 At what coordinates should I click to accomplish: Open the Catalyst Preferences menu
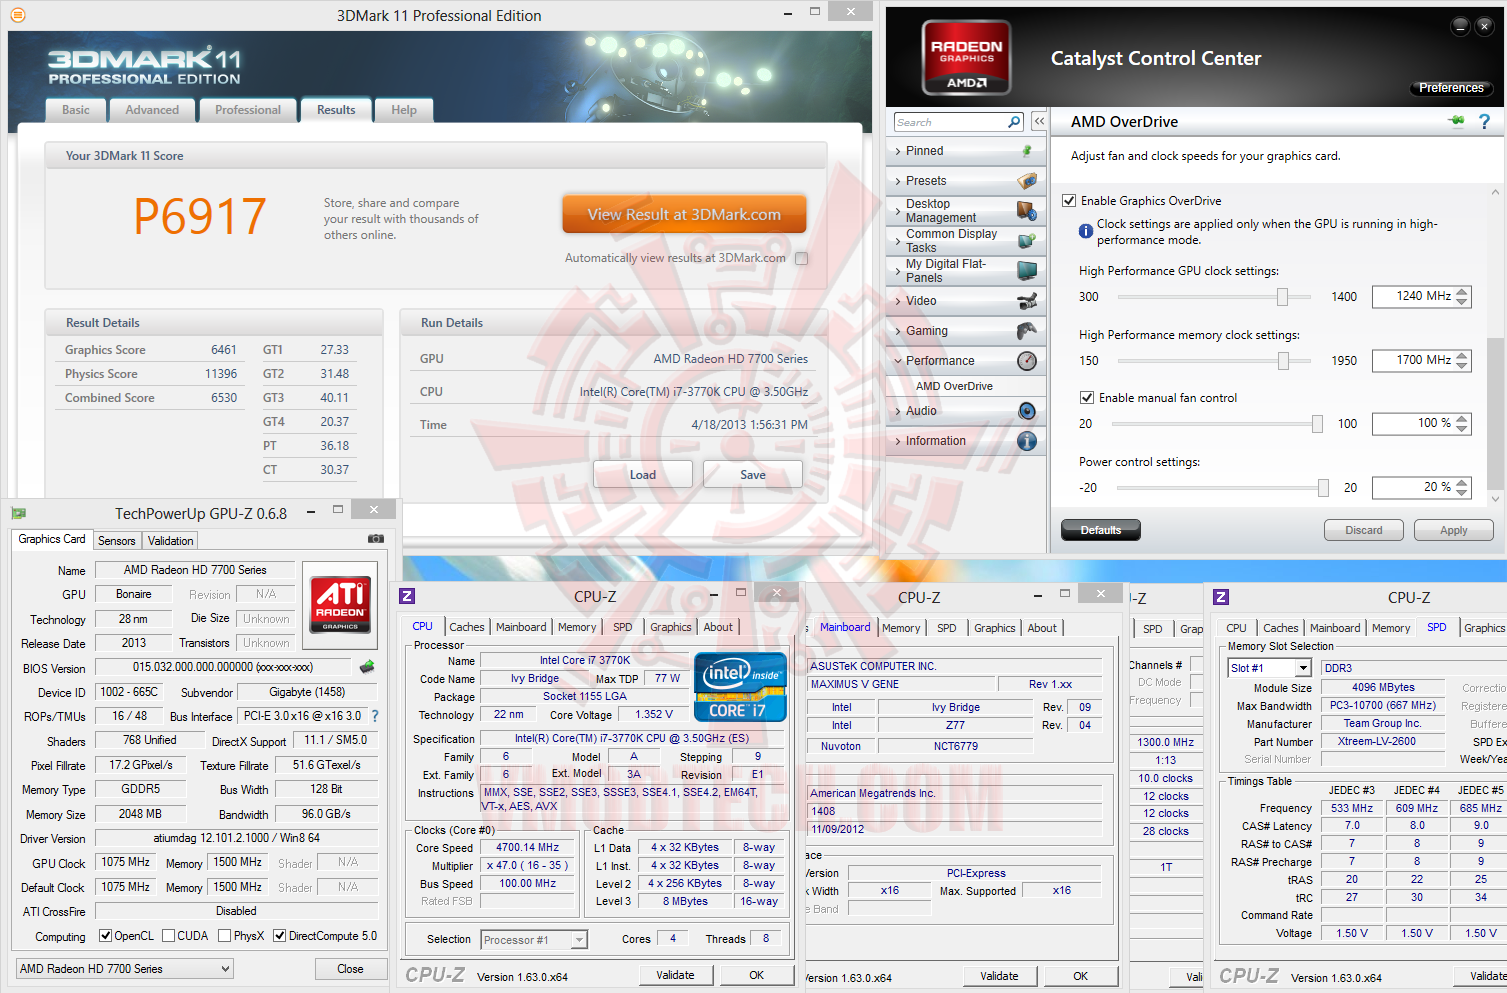[1451, 88]
